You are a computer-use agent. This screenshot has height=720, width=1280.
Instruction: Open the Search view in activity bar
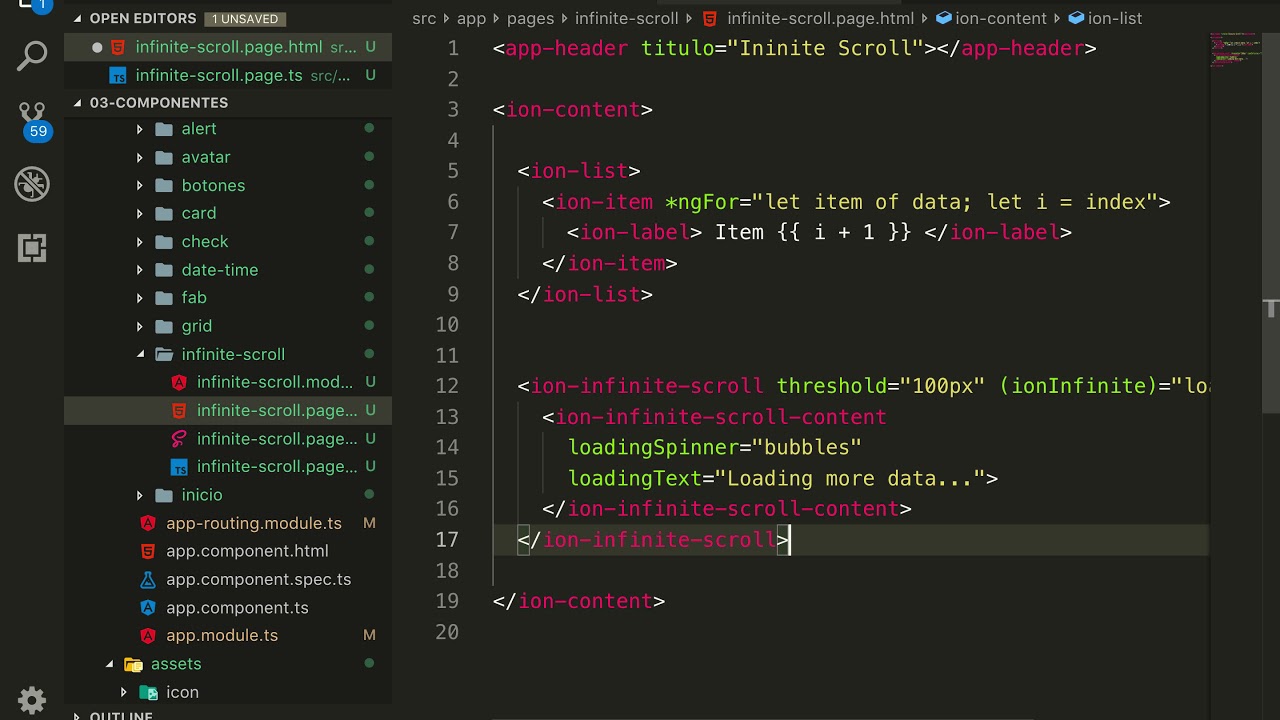coord(32,56)
